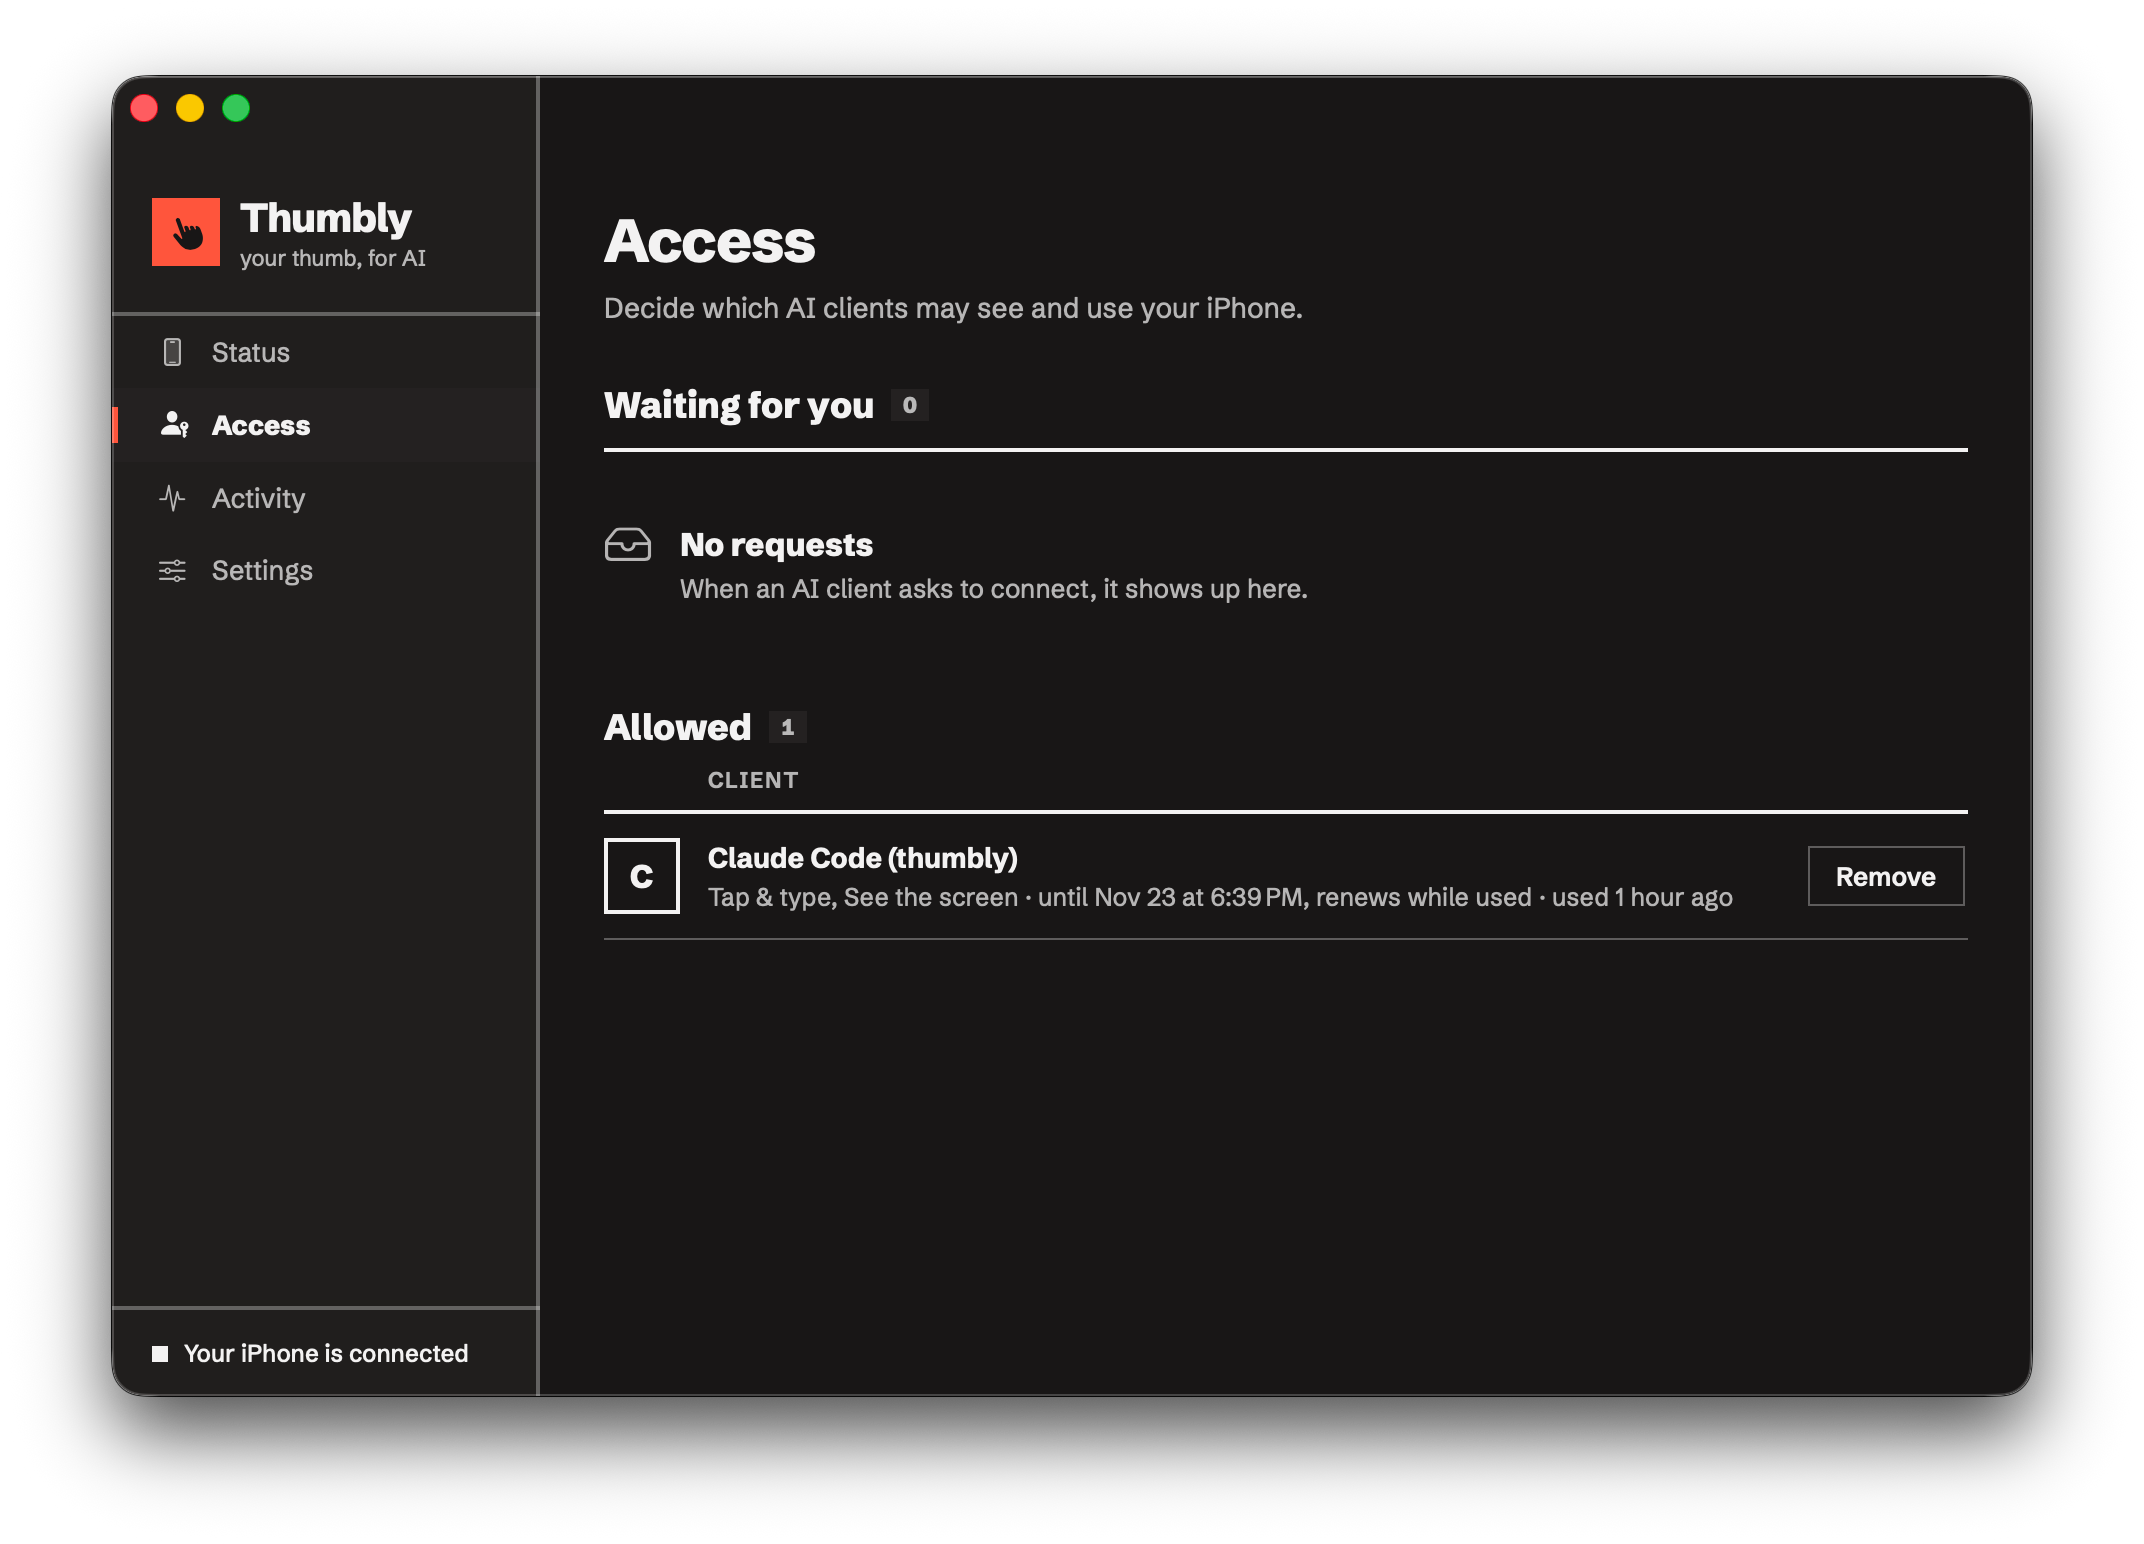Click the Thumbly hand logo icon
2144x1544 pixels.
(x=186, y=232)
